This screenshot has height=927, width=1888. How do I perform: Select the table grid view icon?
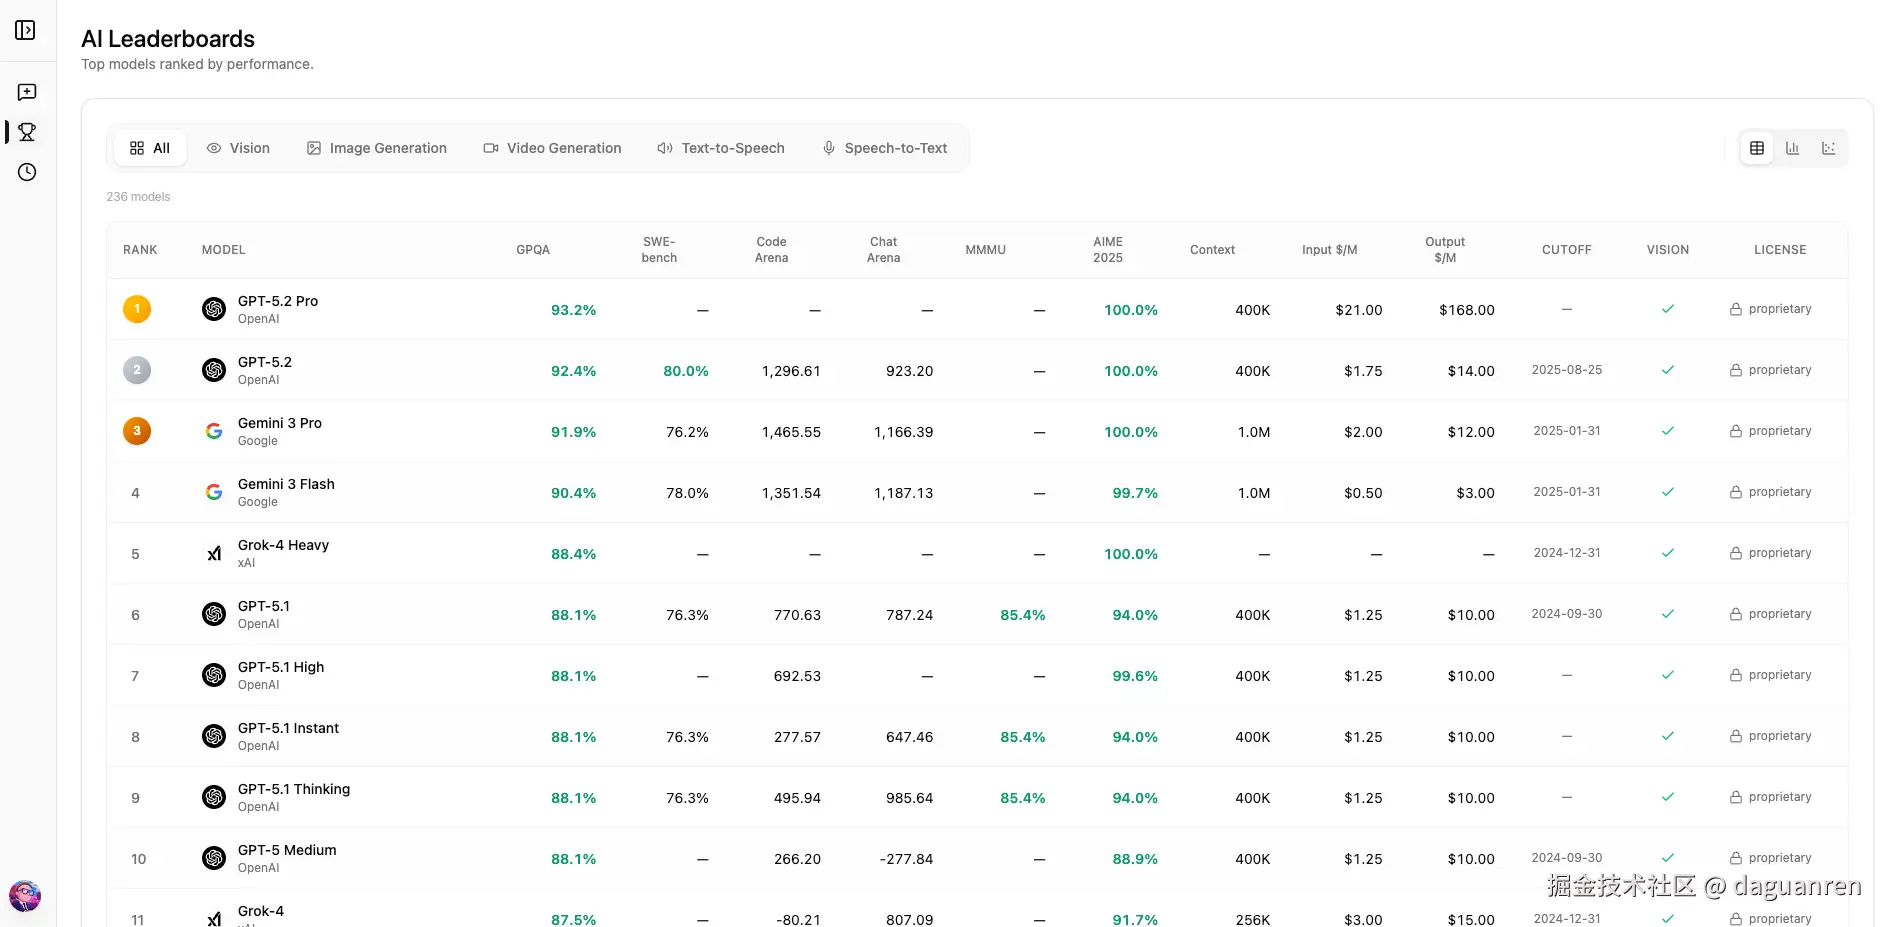coord(1757,148)
